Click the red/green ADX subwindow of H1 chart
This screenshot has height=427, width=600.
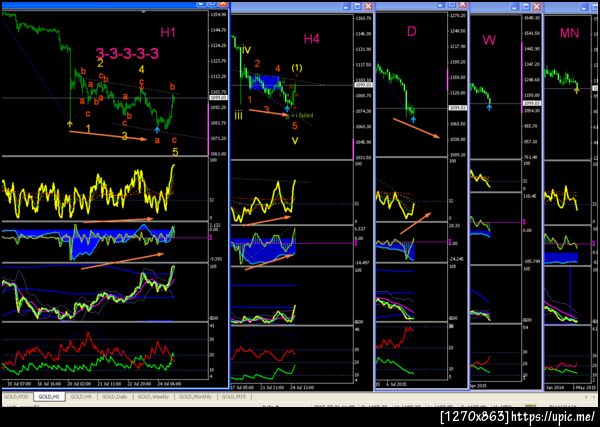tap(104, 351)
